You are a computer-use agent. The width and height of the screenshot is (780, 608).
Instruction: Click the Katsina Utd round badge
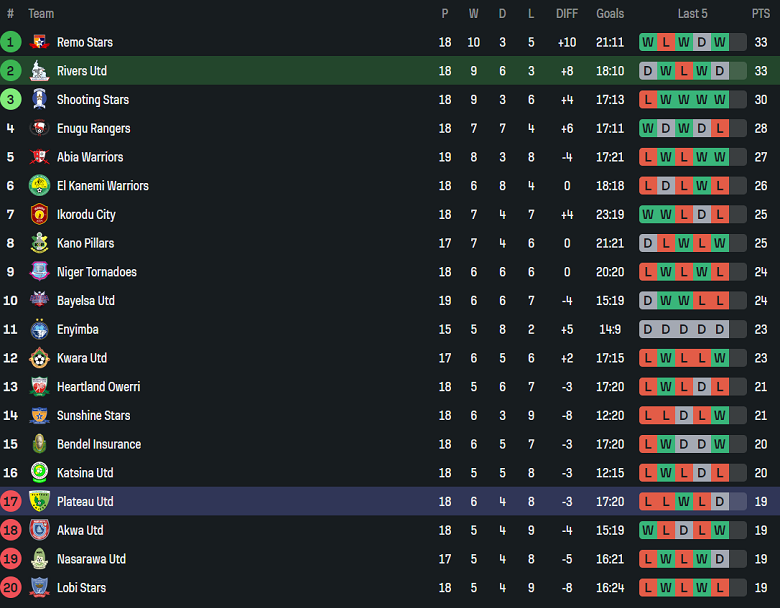39,473
